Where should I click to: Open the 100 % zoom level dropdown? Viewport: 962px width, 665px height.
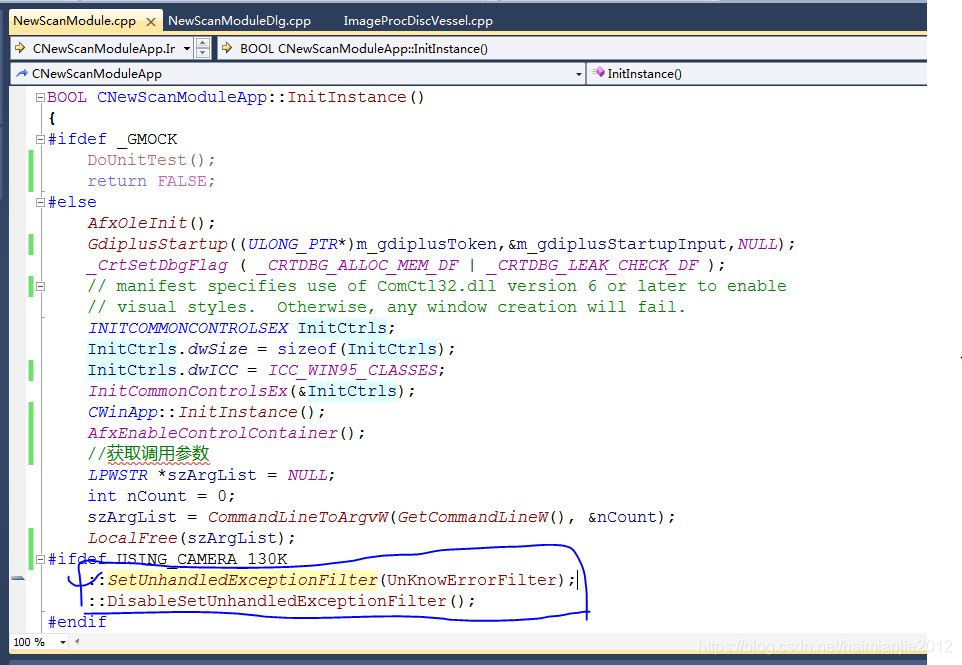(63, 642)
